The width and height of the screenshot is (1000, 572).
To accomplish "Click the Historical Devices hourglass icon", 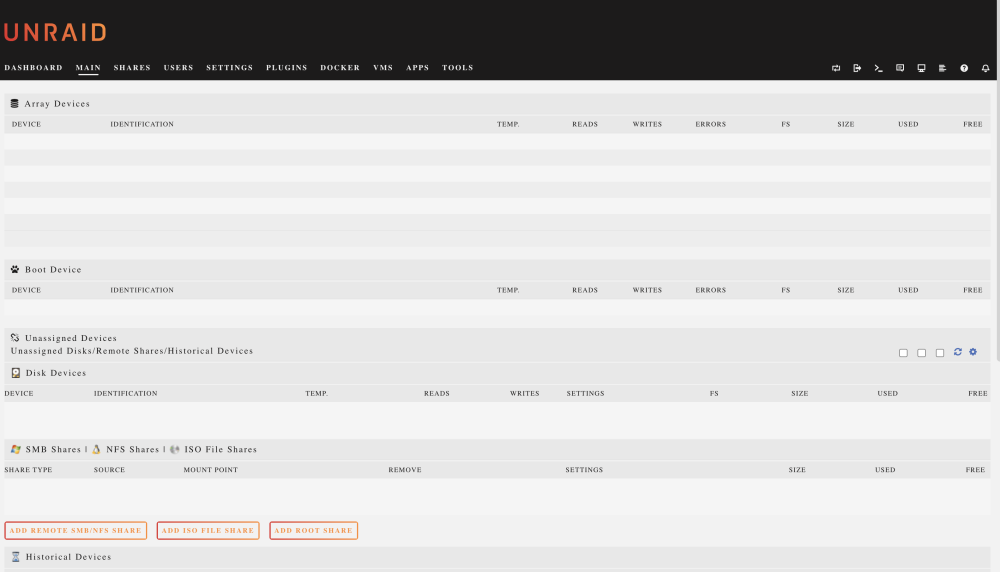I will tap(16, 557).
